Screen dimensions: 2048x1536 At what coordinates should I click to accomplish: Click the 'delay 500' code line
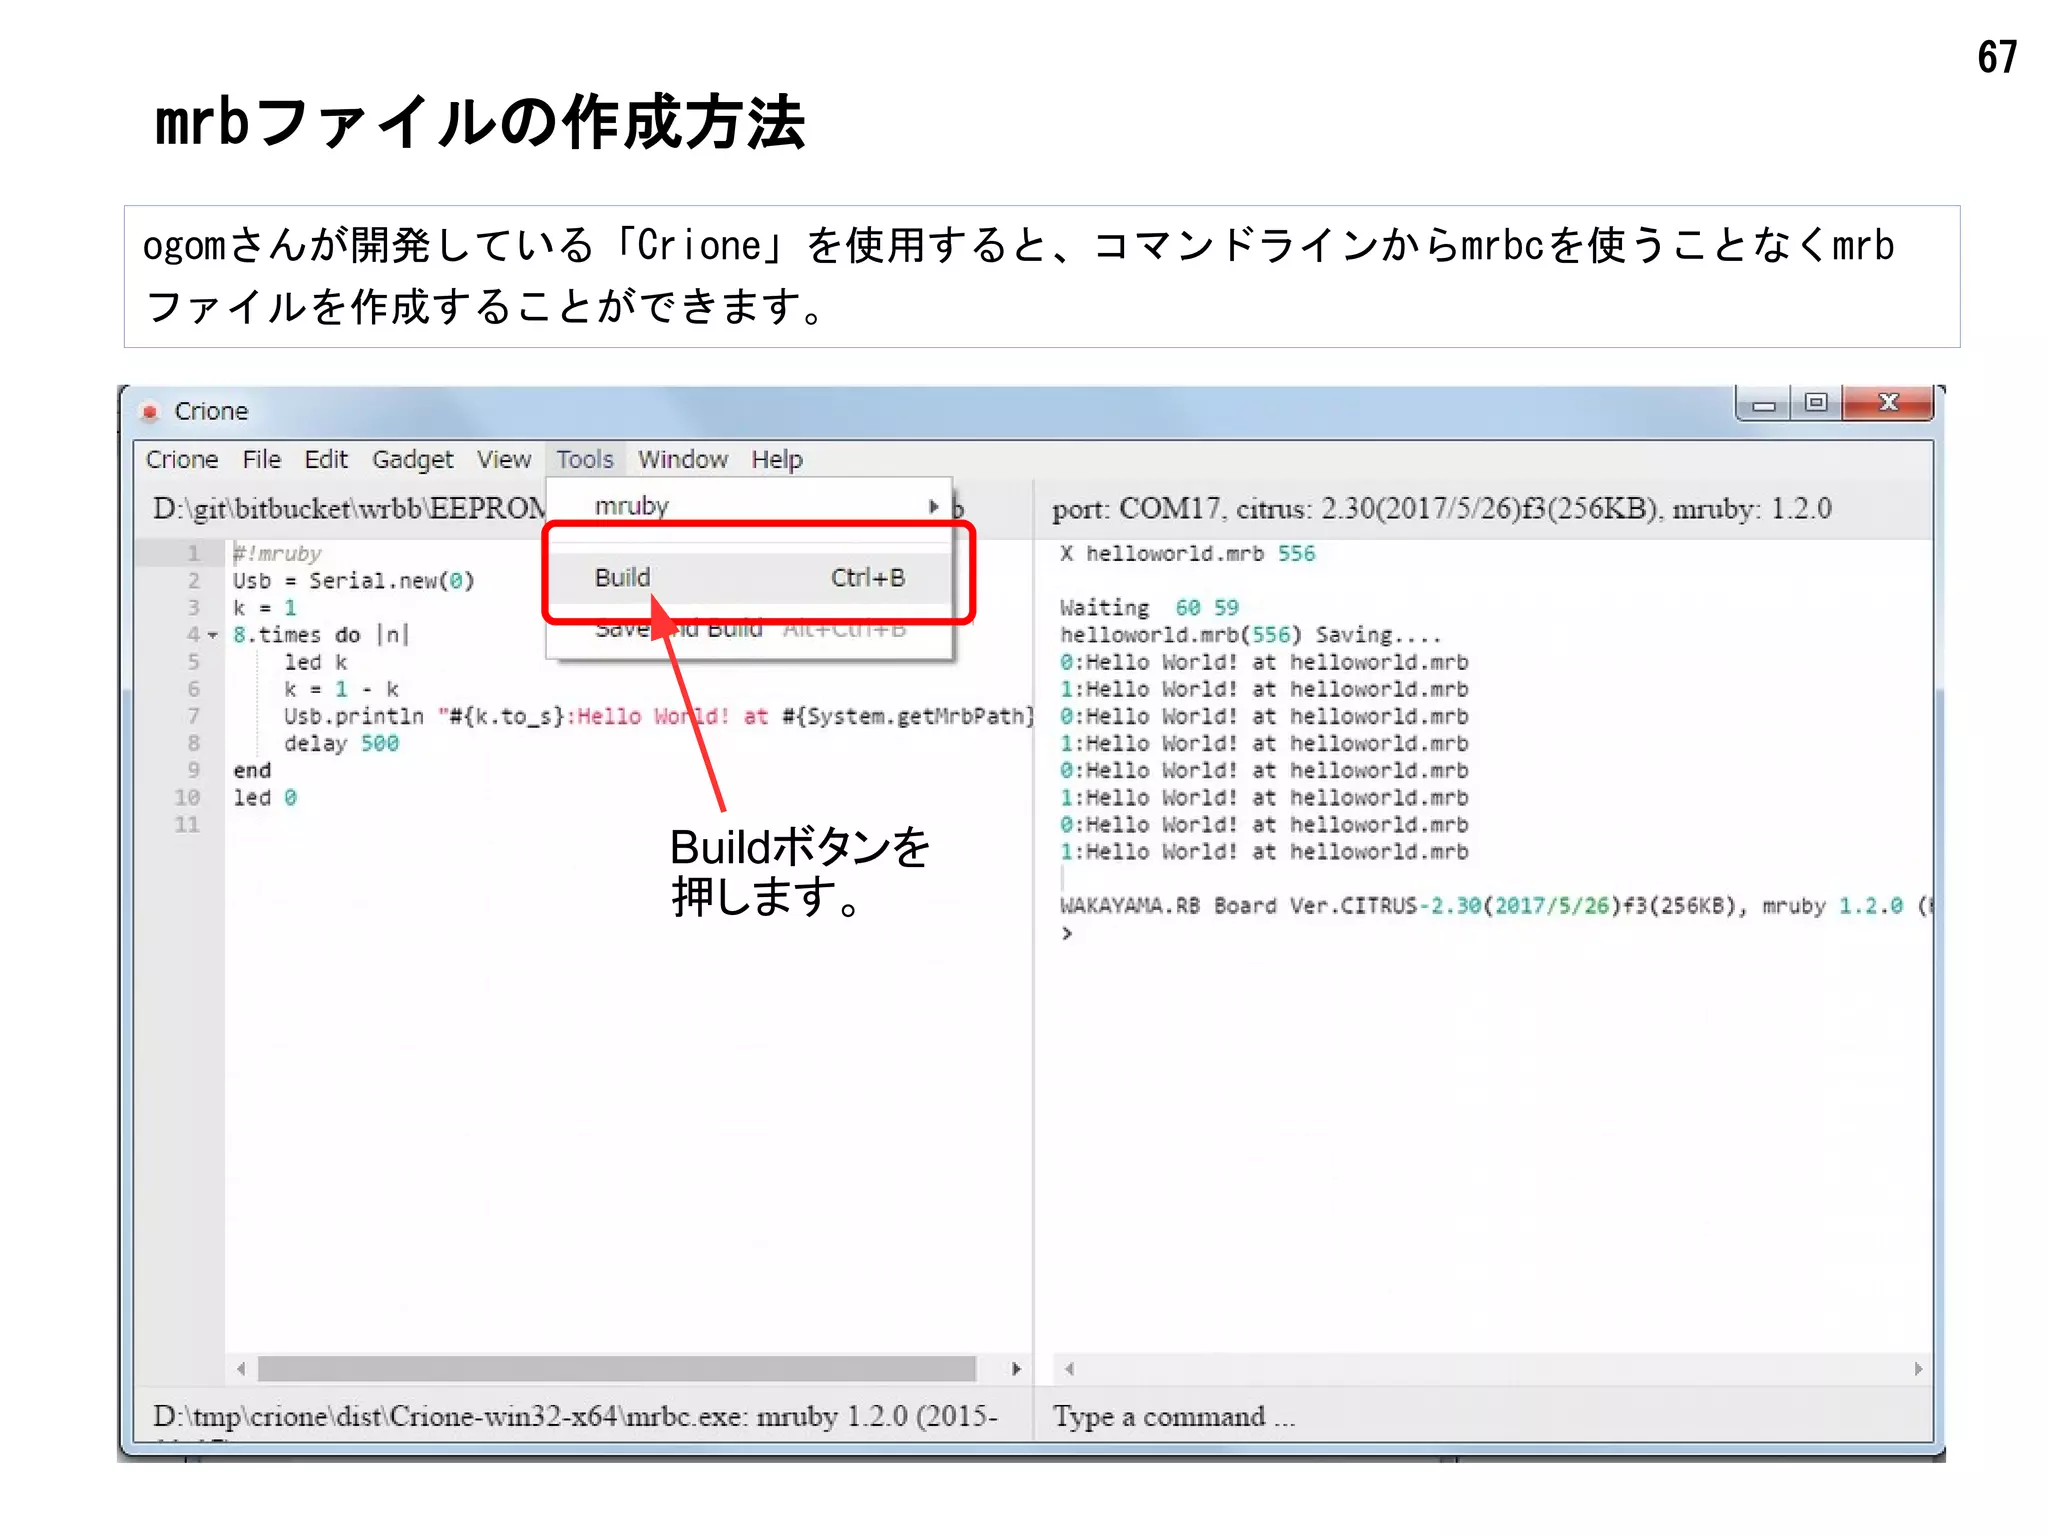pos(341,743)
